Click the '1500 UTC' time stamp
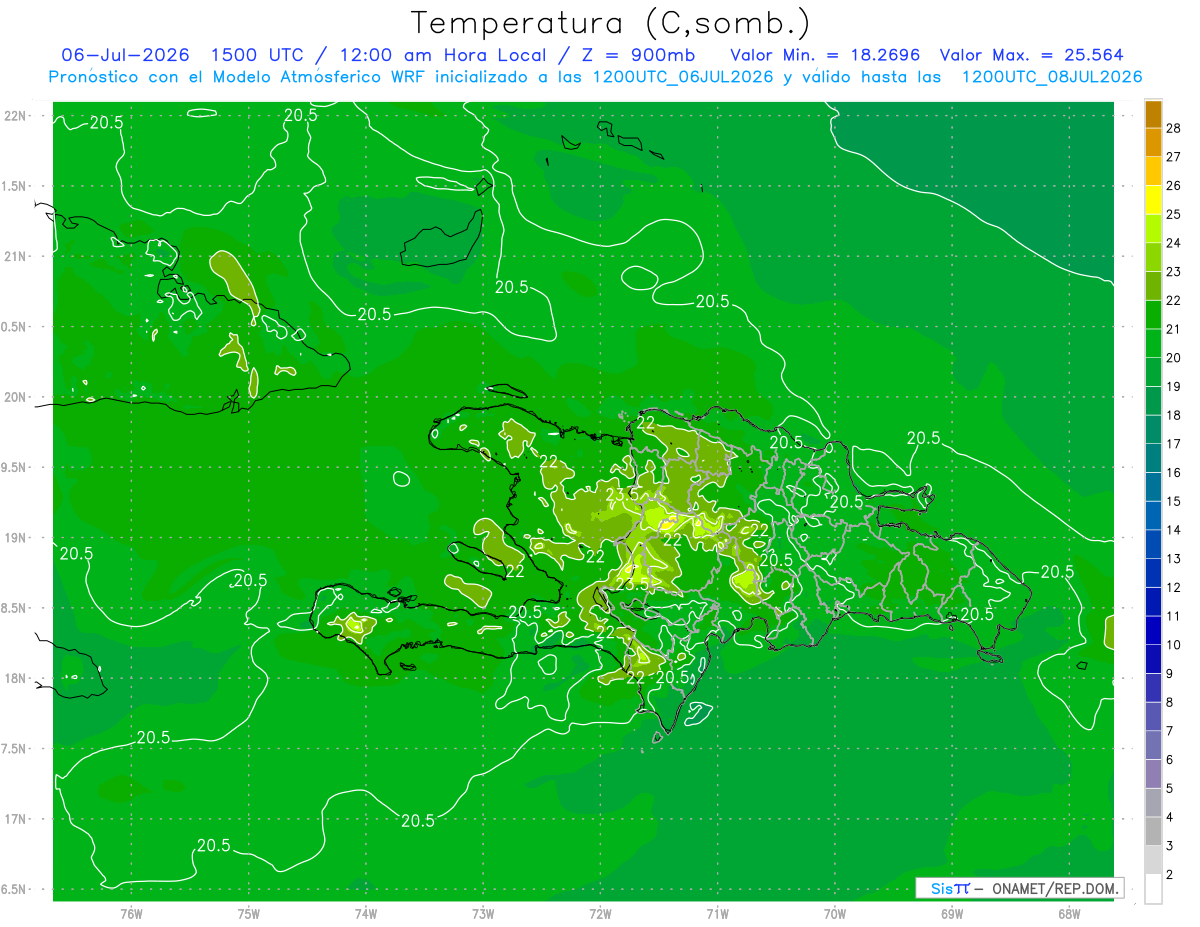 tap(261, 55)
